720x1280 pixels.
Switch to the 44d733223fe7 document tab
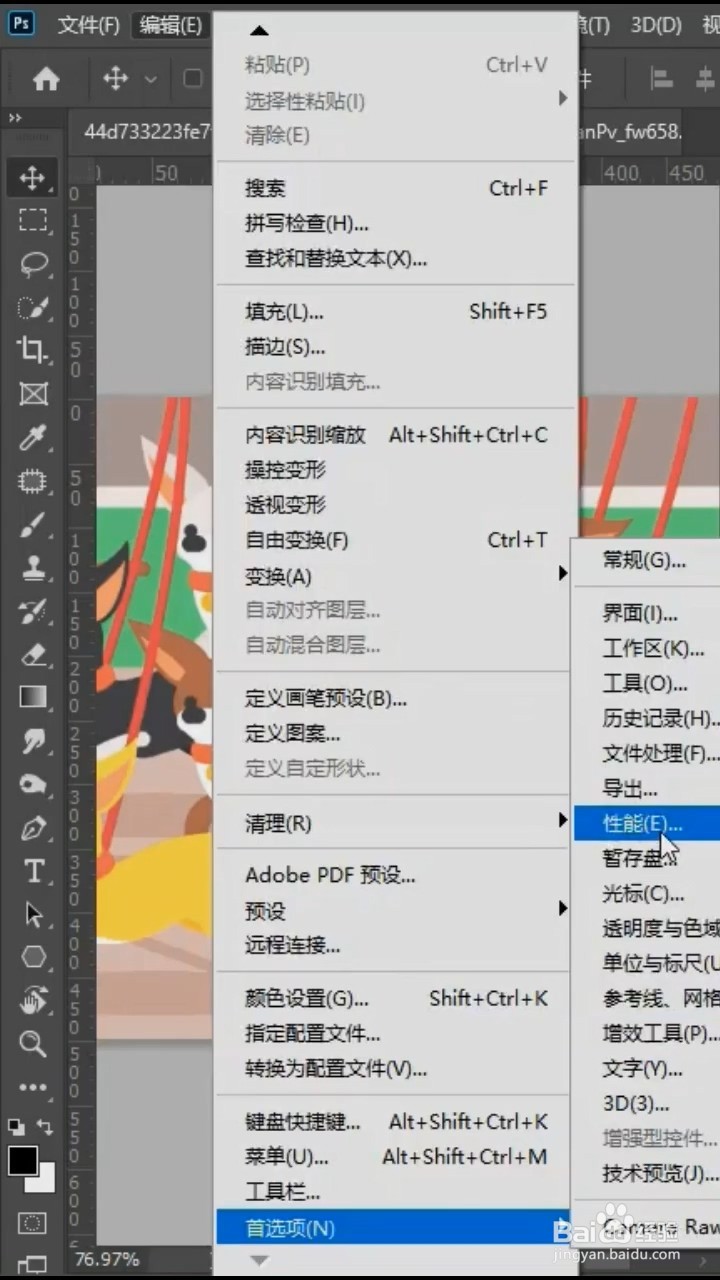(146, 132)
